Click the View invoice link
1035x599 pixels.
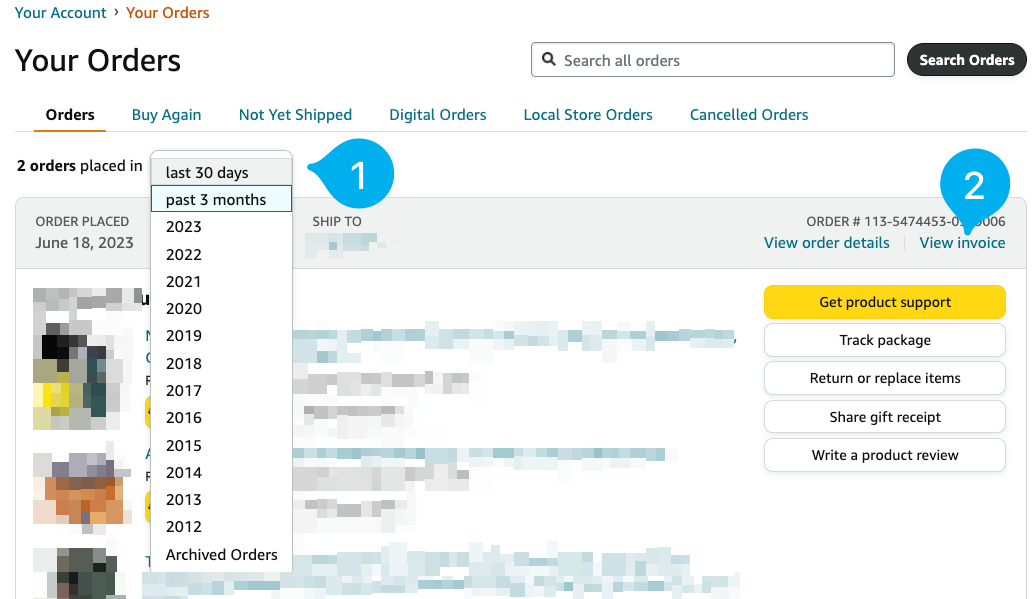(962, 242)
